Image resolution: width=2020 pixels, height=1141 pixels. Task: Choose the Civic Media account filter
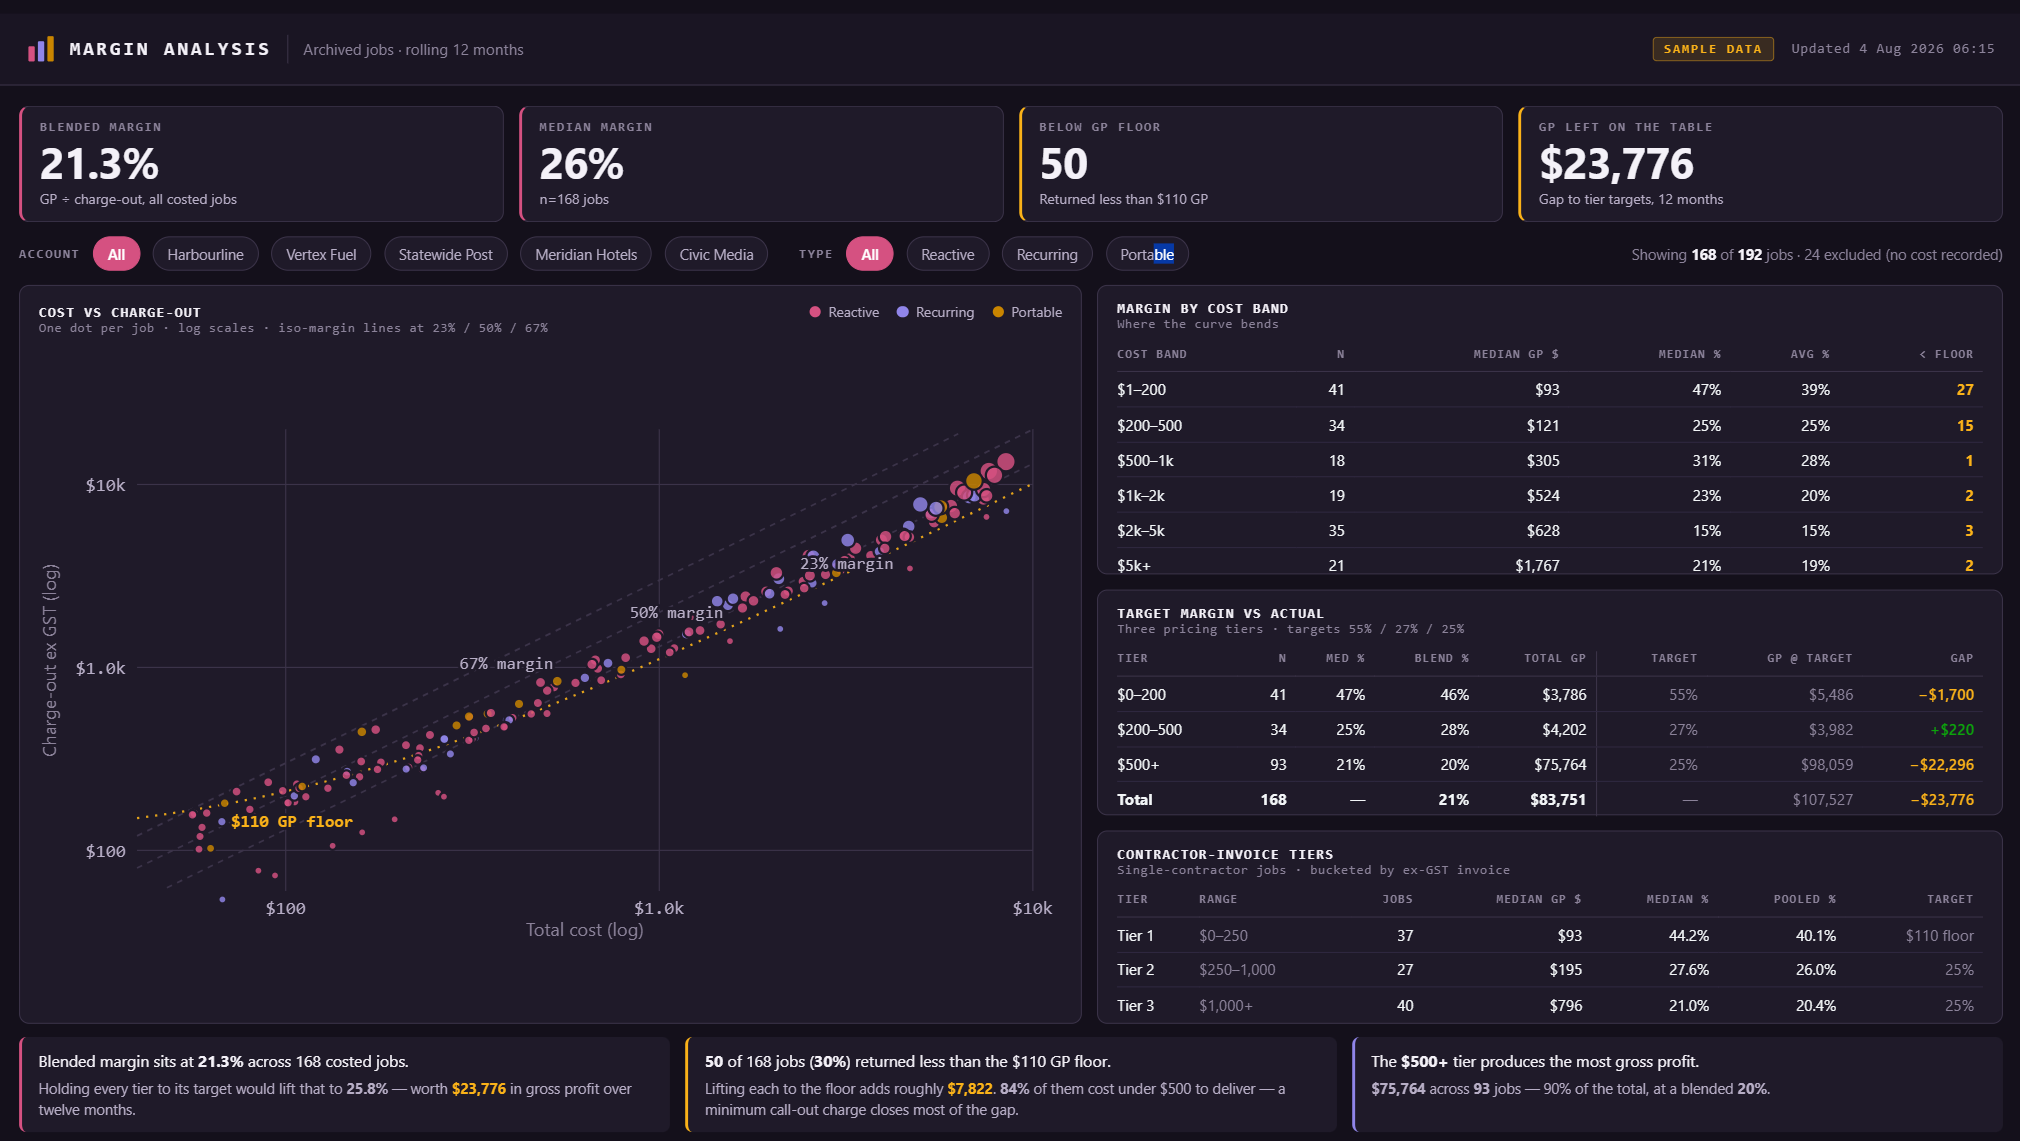coord(717,254)
